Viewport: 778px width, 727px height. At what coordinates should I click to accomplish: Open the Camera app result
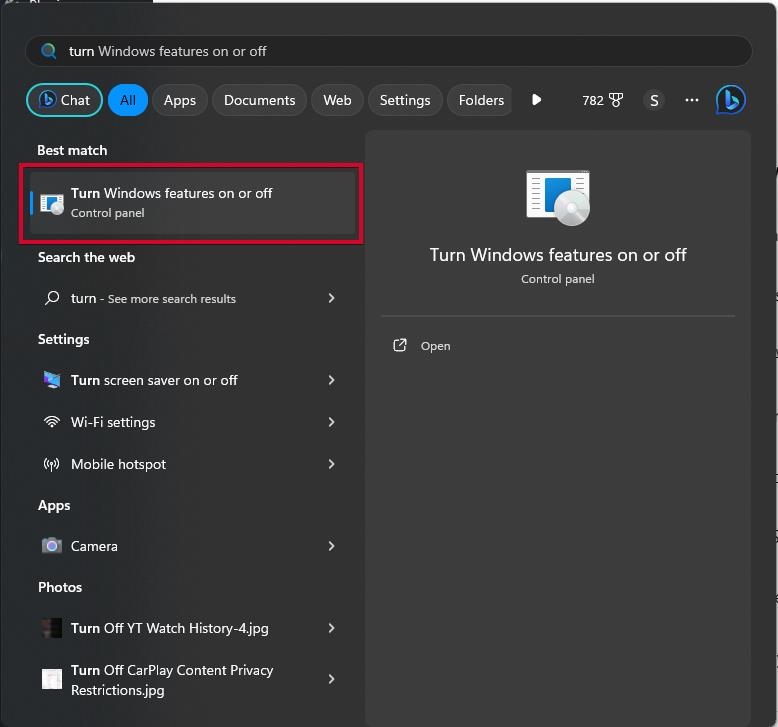(x=94, y=546)
